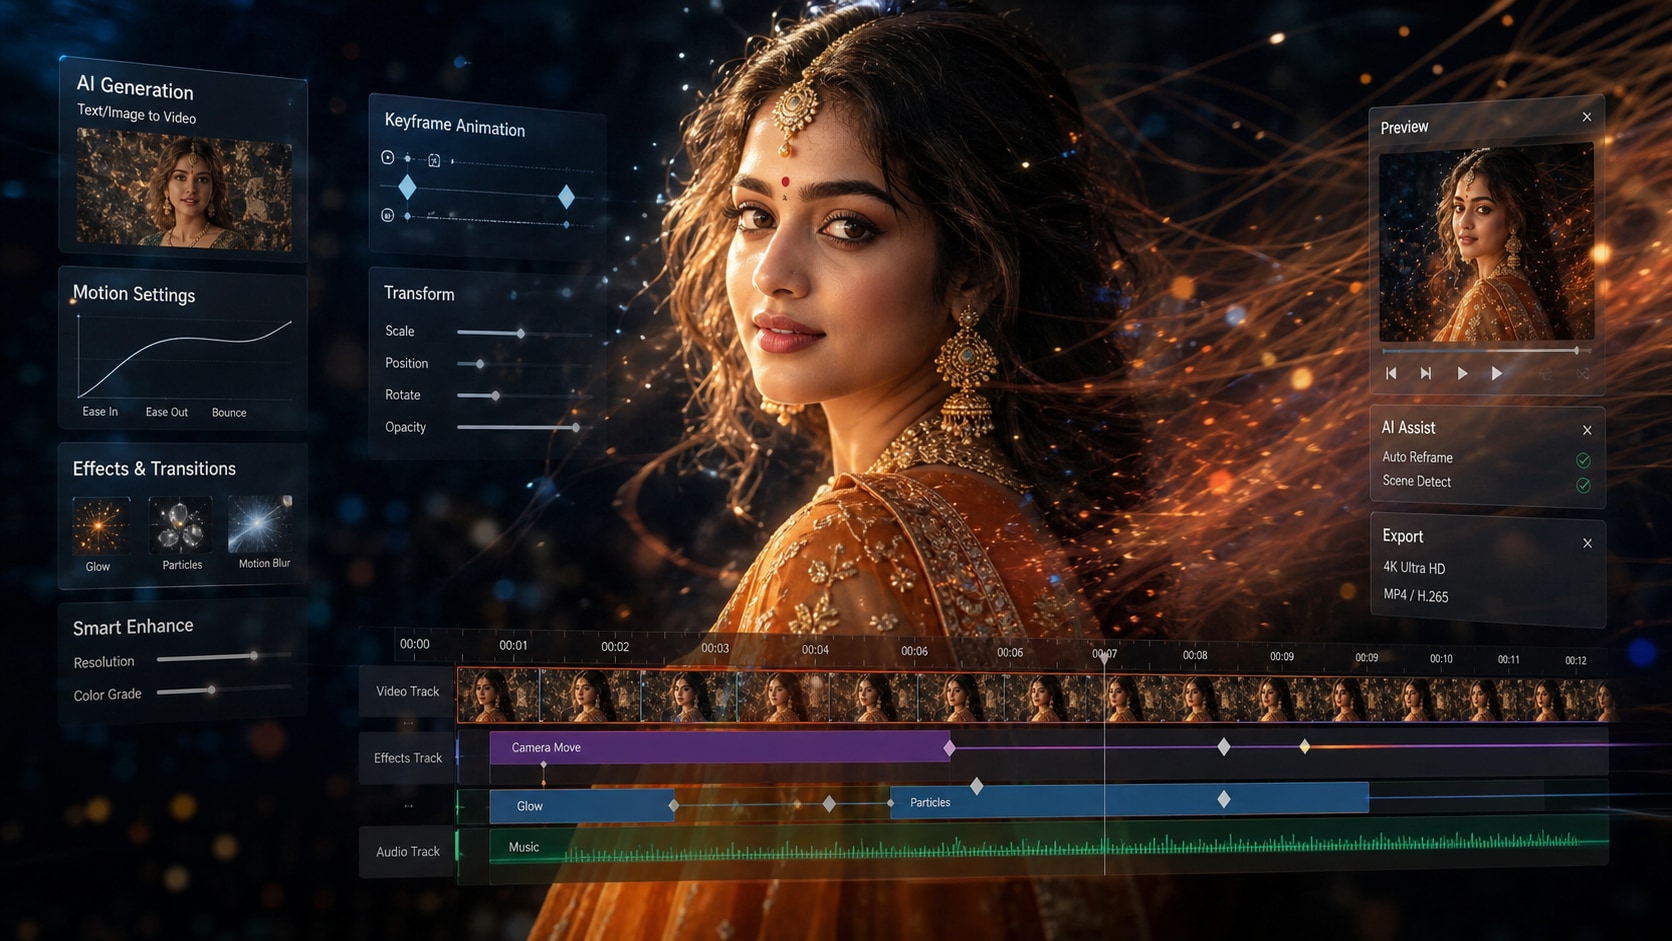Click the large left keyframe diamond in Keyframe Animation

point(407,187)
